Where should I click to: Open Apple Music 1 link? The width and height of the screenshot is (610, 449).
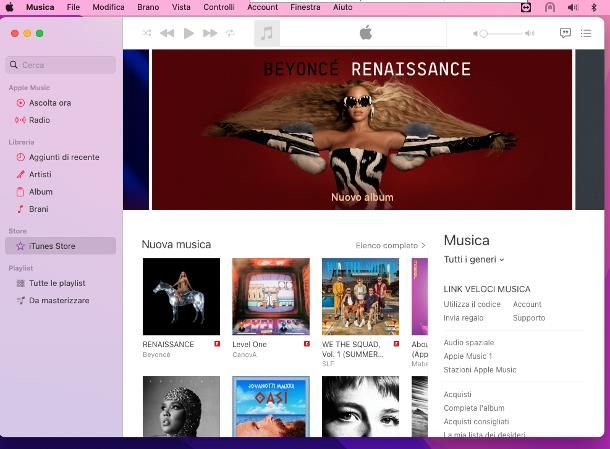click(x=468, y=356)
